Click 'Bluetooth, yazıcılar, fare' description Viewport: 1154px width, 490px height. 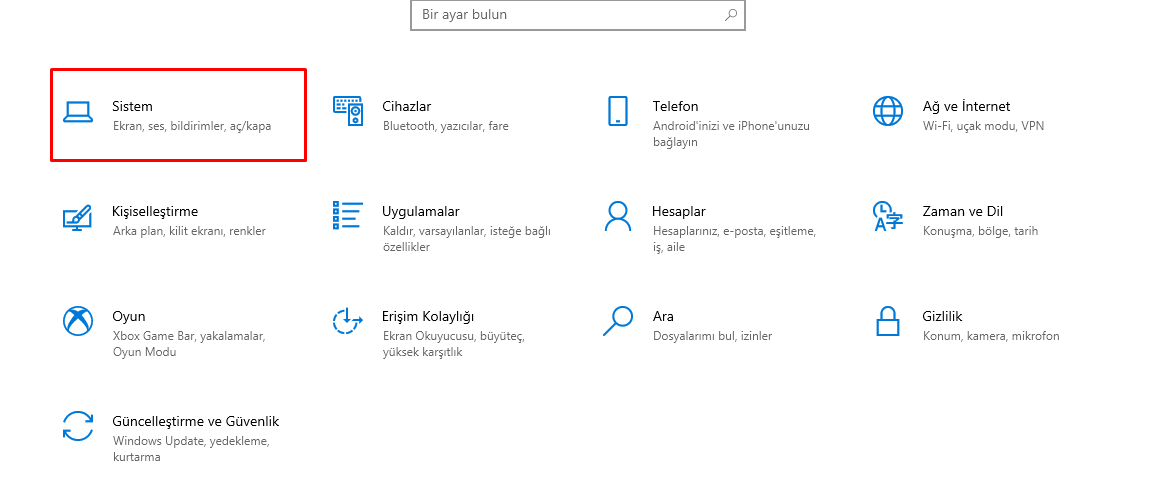(445, 126)
